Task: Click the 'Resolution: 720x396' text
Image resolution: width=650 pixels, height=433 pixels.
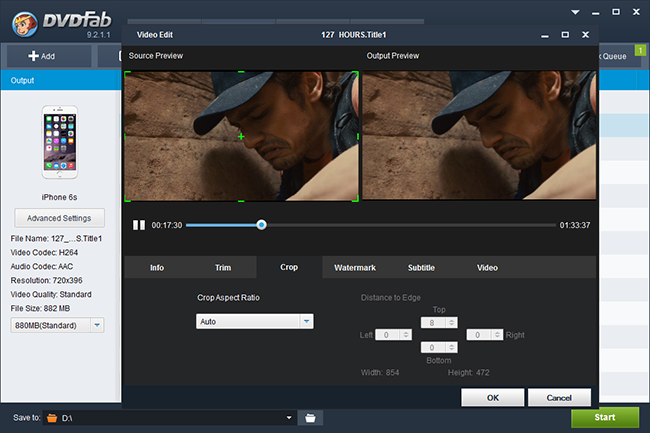Action: coord(46,281)
